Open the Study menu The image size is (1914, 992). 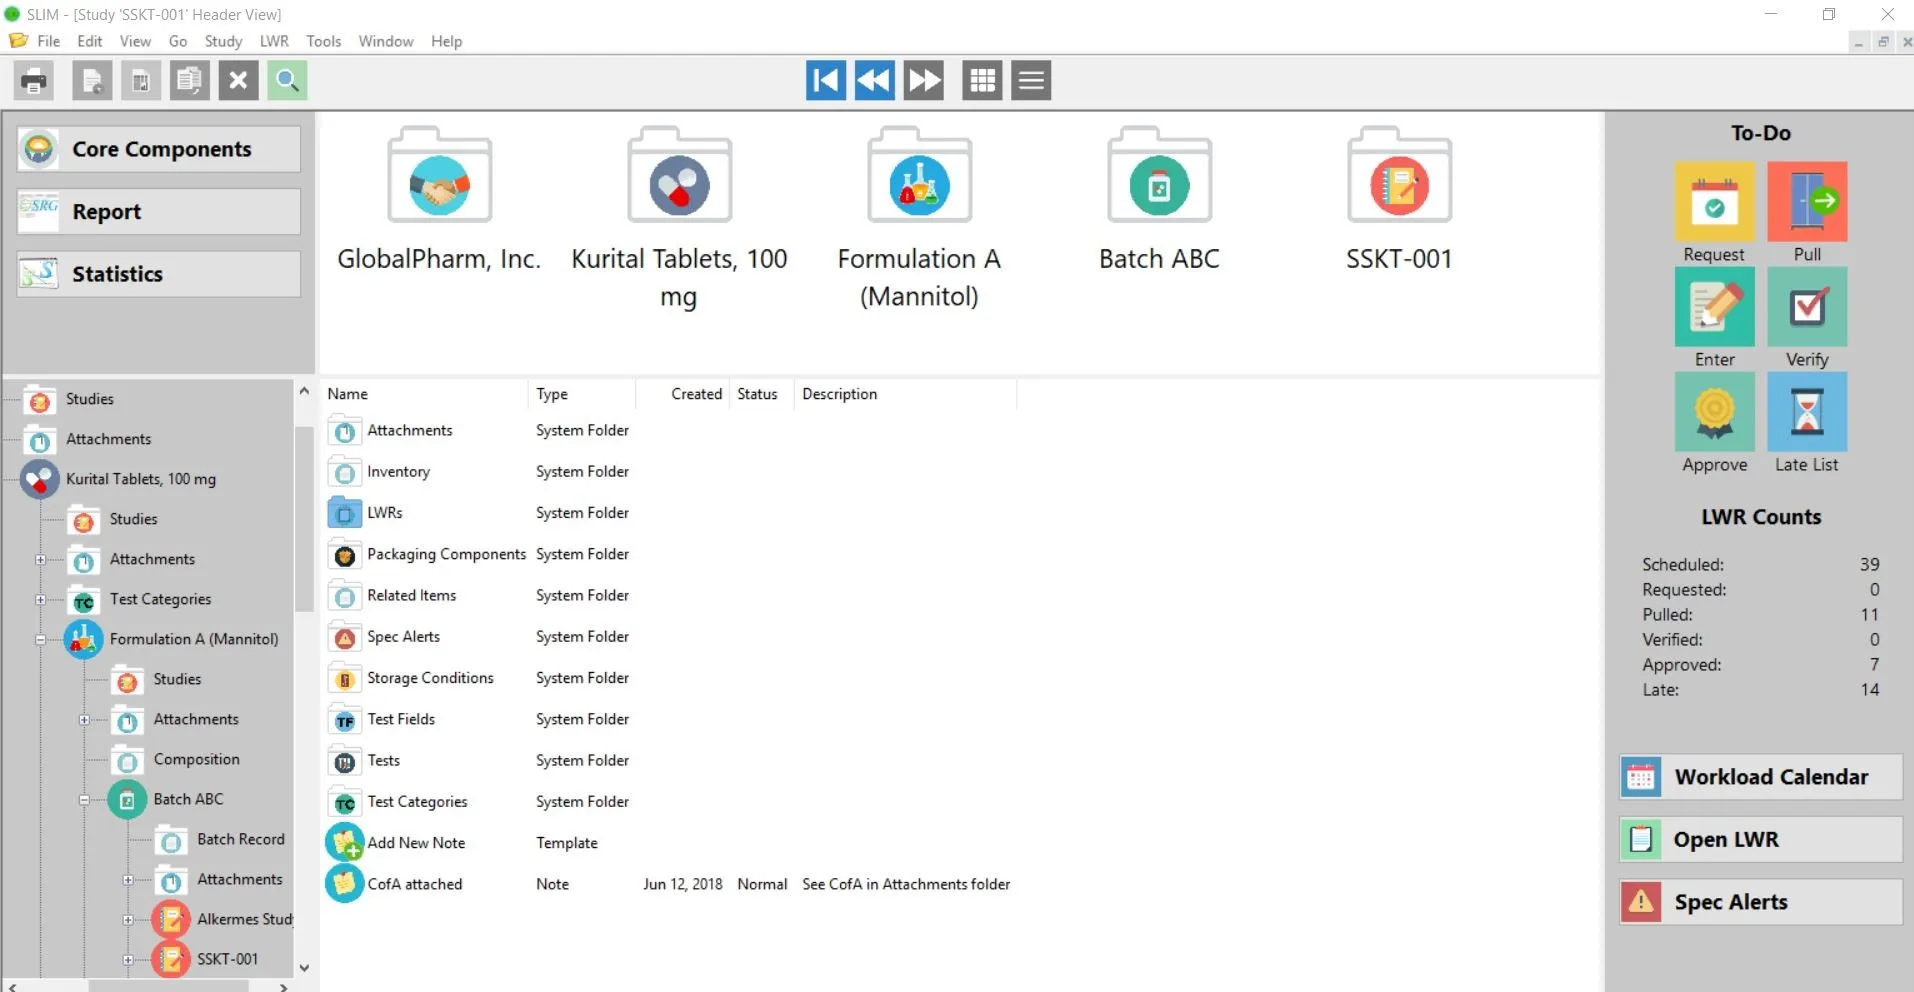point(223,41)
